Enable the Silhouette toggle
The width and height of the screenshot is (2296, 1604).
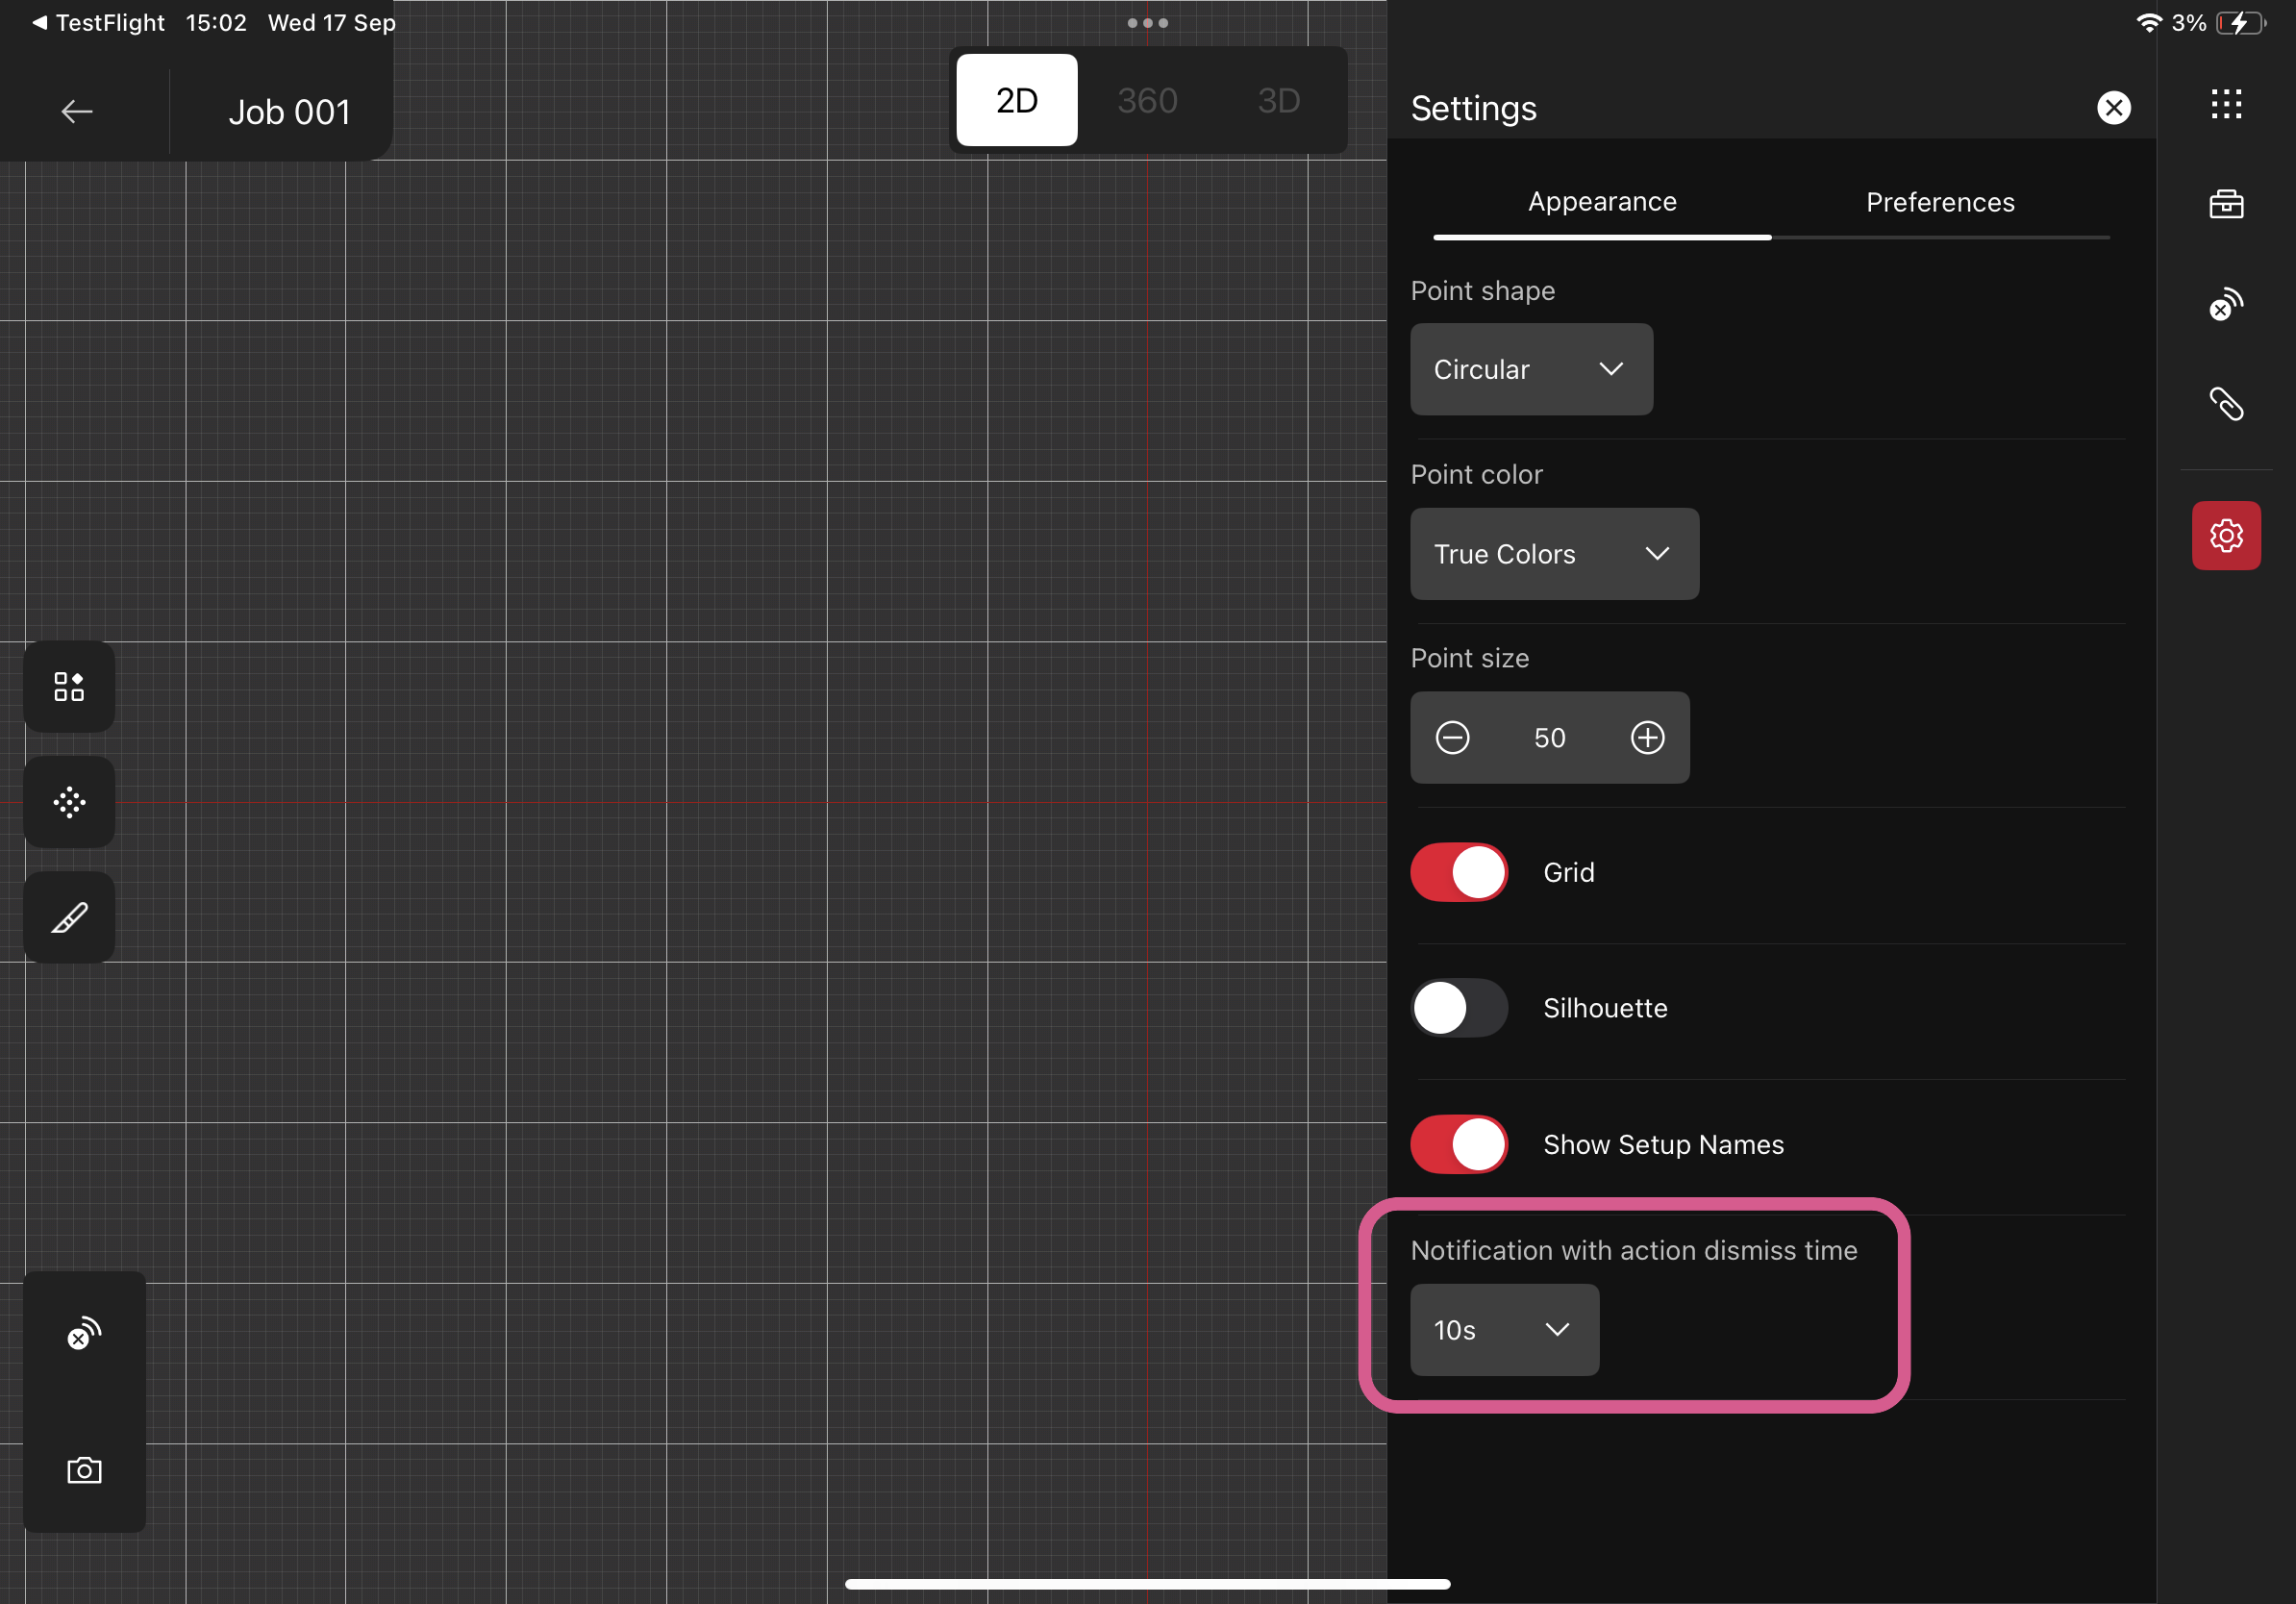[x=1459, y=1008]
